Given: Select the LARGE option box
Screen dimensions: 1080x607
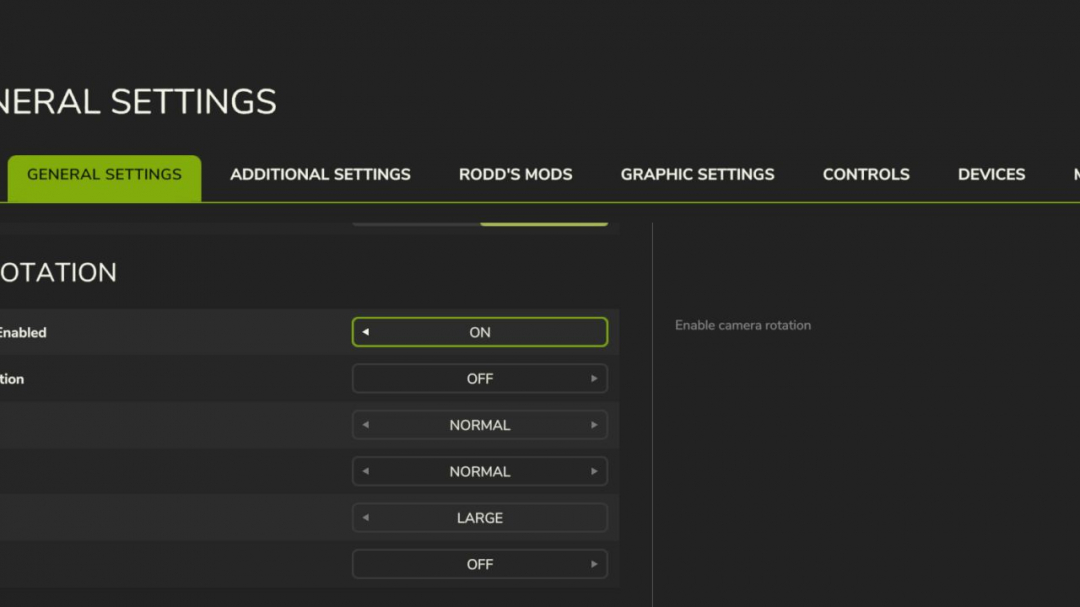Looking at the screenshot, I should pyautogui.click(x=480, y=517).
